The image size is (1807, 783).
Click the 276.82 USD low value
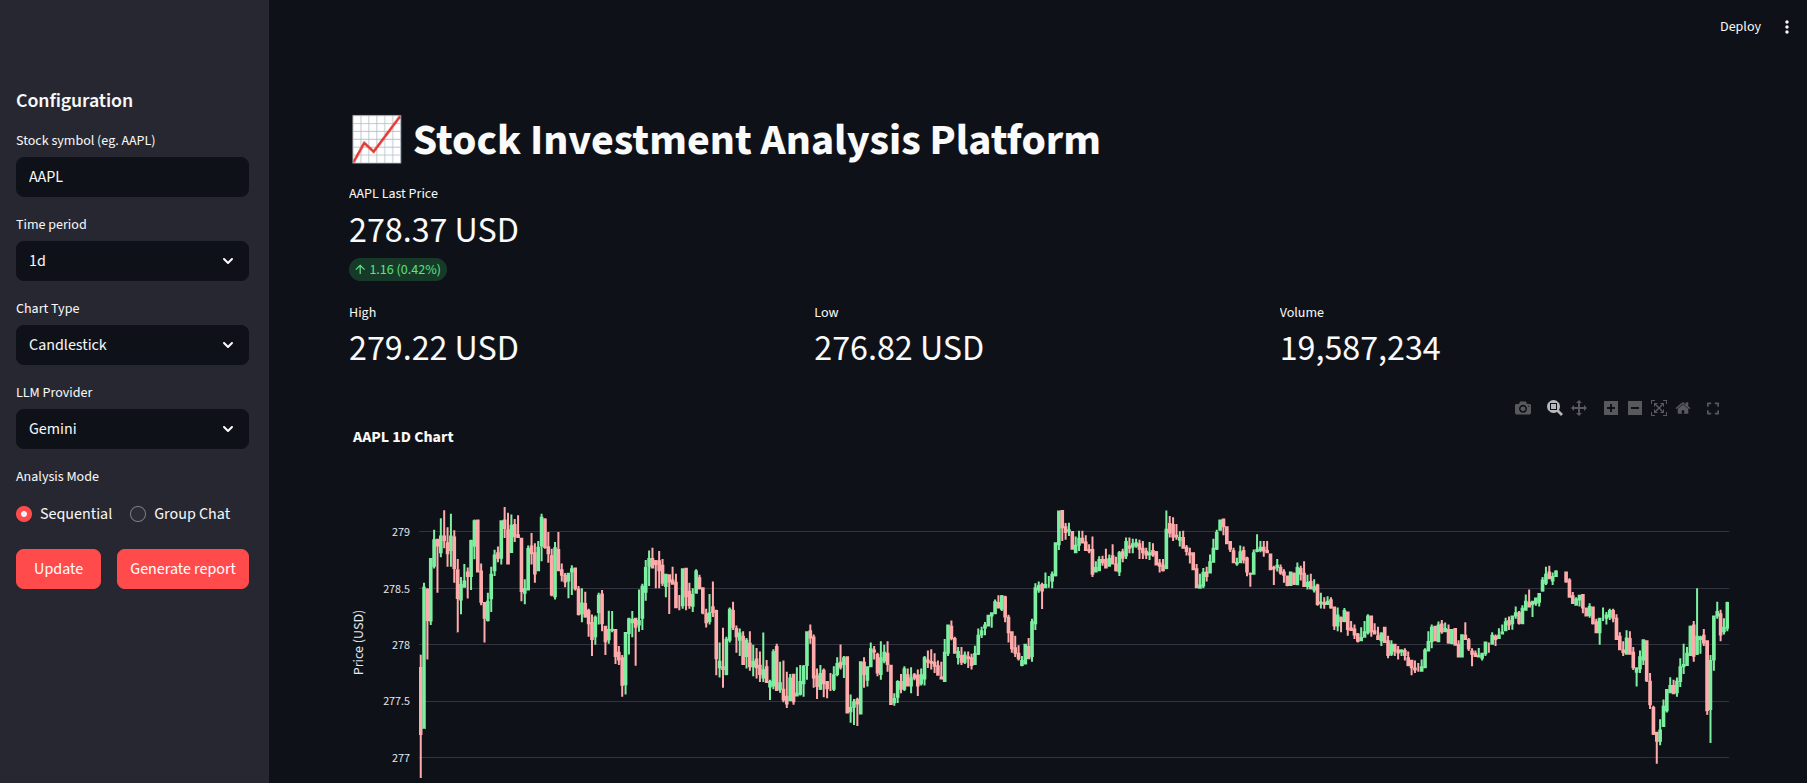click(x=899, y=349)
